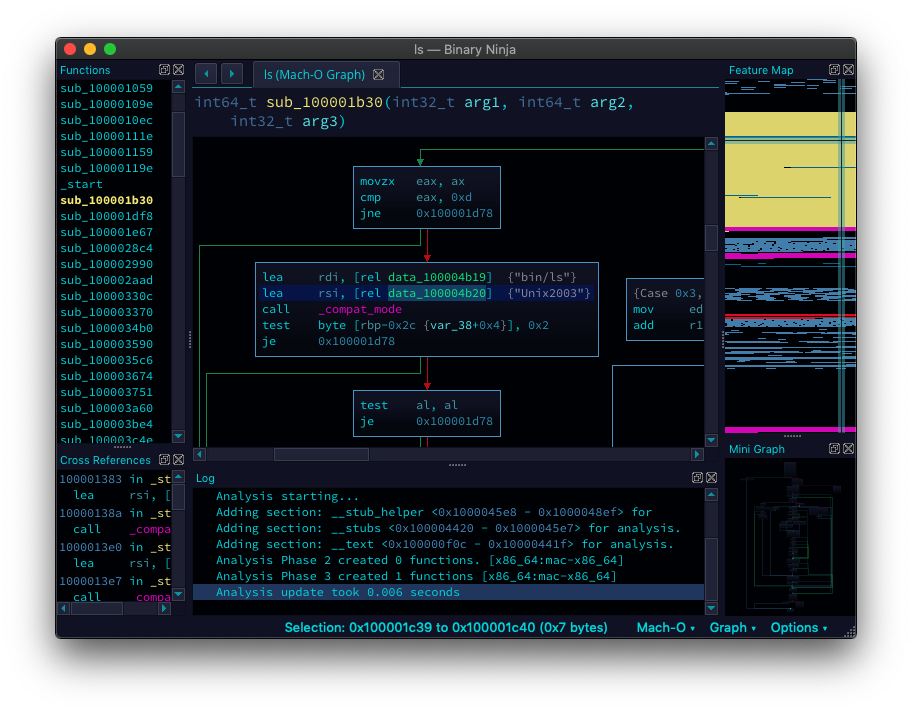Viewport: 912px width, 712px height.
Task: Open the Graph view mode dropdown
Action: (732, 628)
